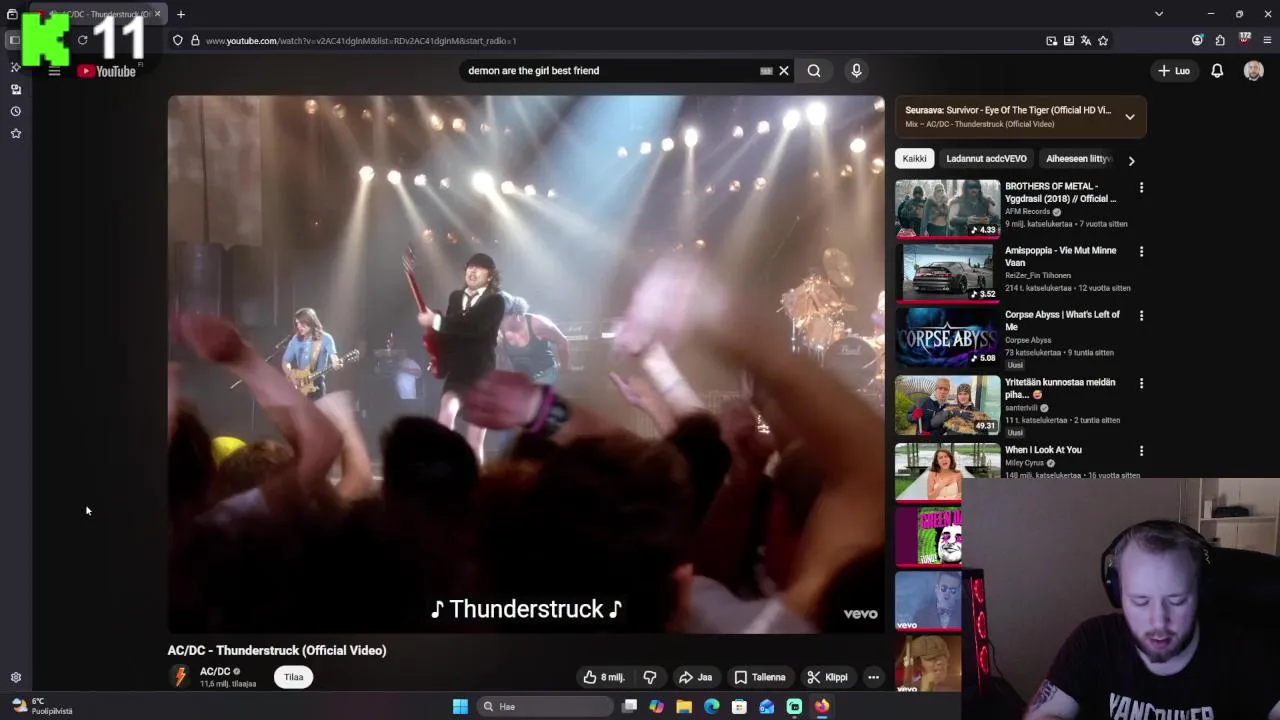This screenshot has height=720, width=1280.
Task: Open the Corpse Abyss thumbnail
Action: point(947,338)
